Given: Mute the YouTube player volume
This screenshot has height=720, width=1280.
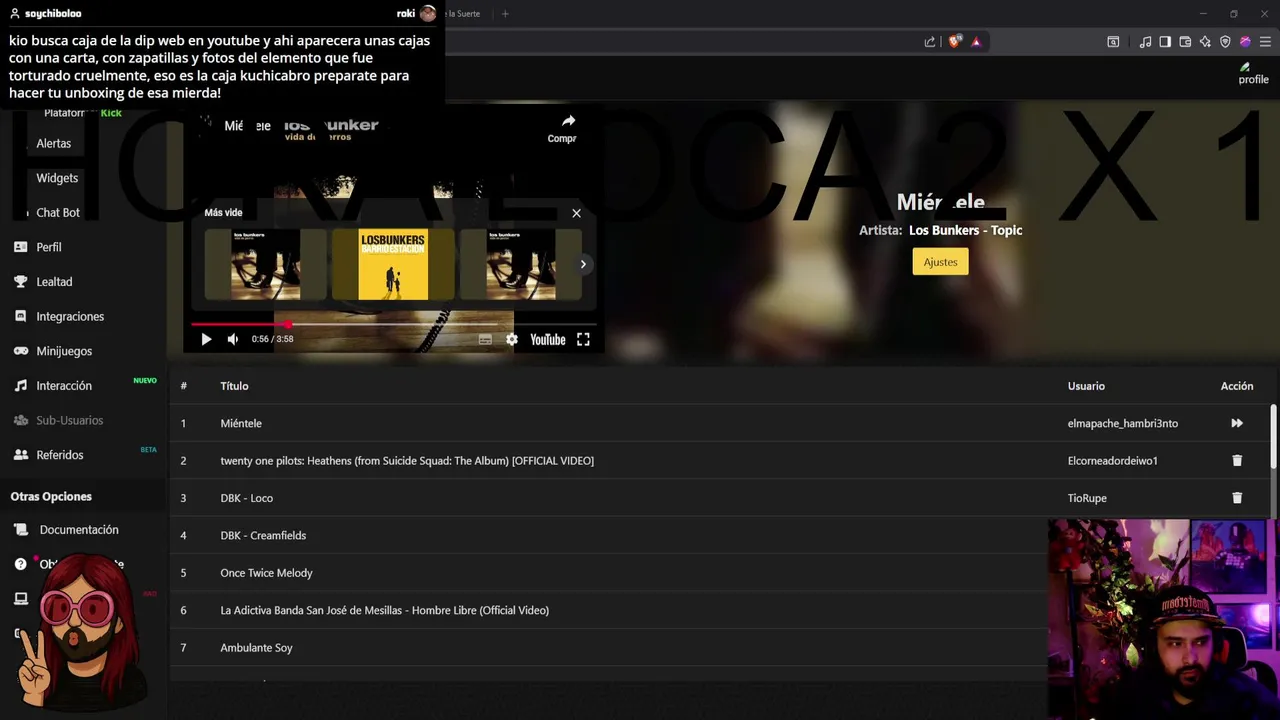Looking at the screenshot, I should (x=233, y=339).
